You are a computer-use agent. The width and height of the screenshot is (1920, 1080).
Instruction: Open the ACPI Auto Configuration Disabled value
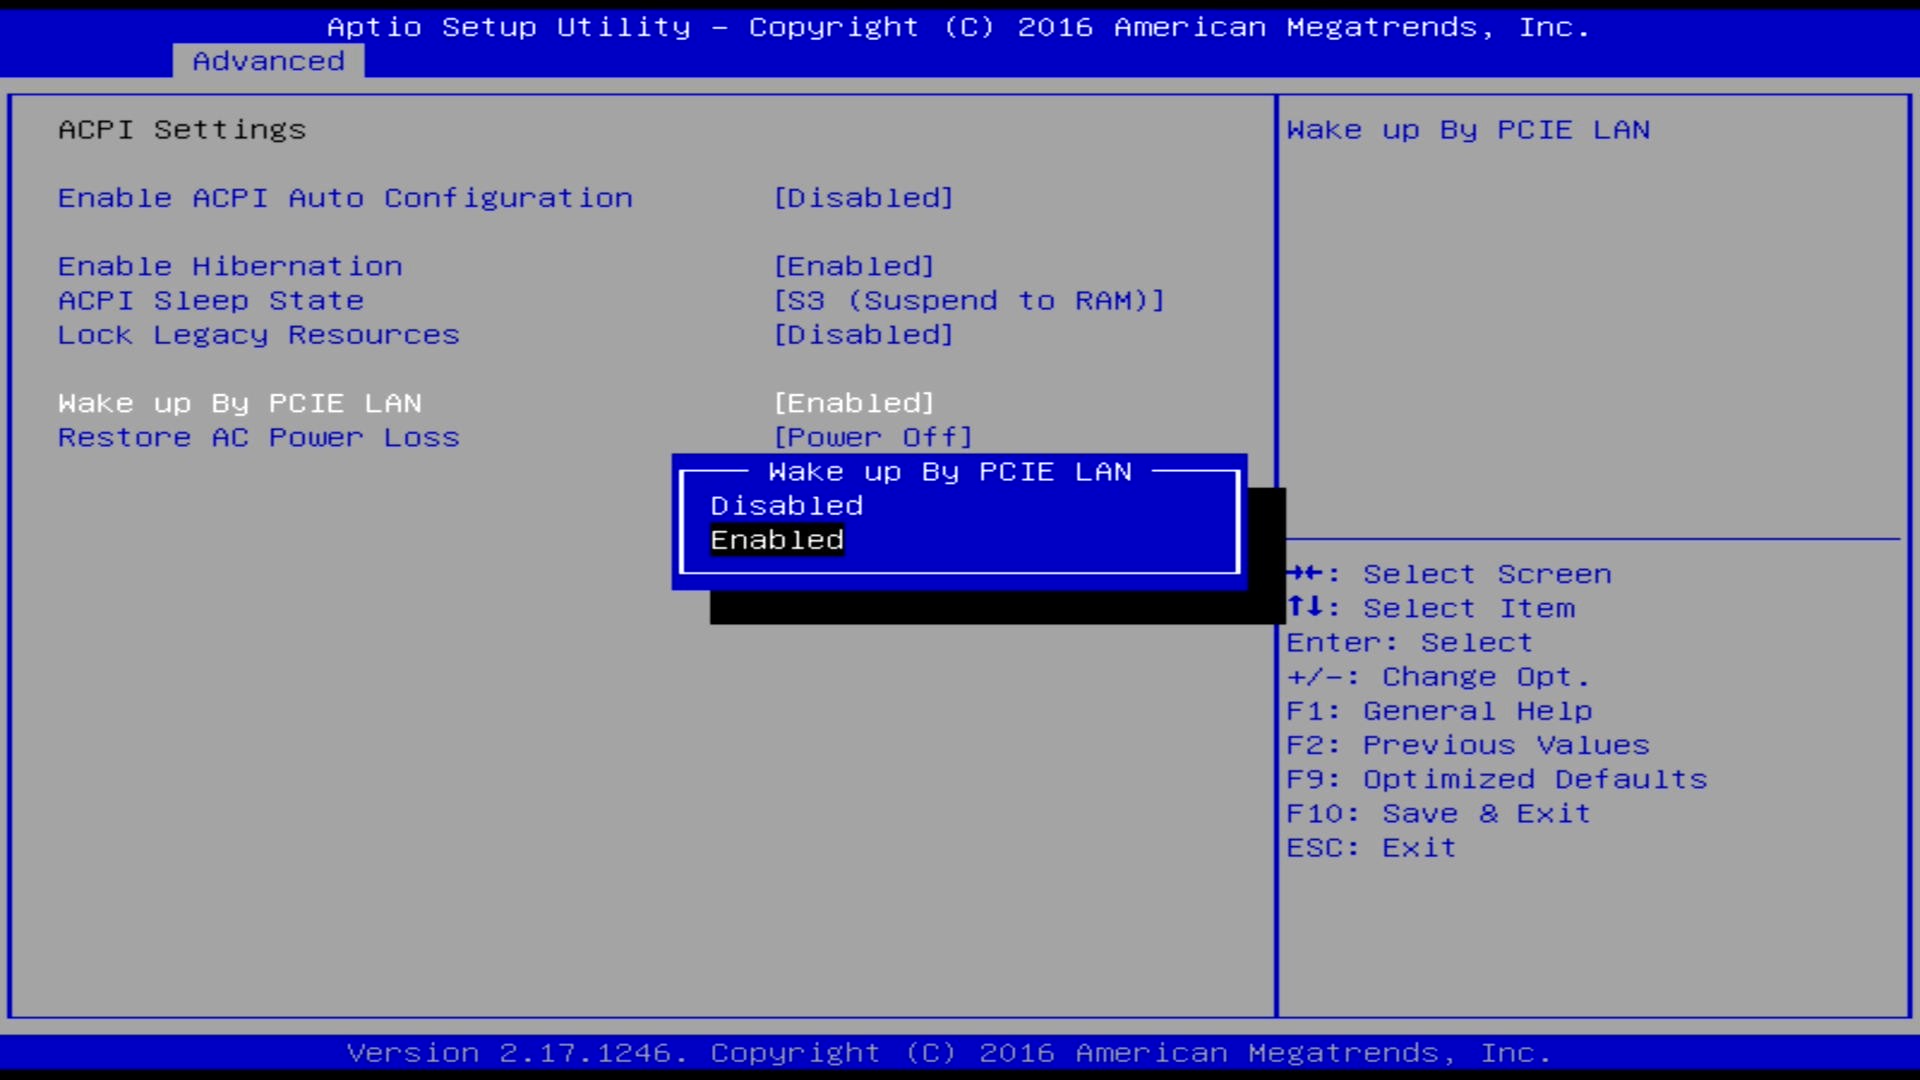(863, 198)
